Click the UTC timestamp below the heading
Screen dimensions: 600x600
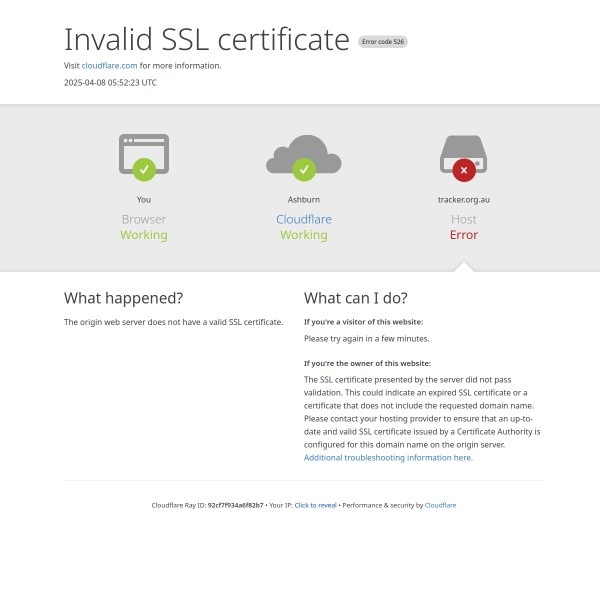(x=110, y=83)
